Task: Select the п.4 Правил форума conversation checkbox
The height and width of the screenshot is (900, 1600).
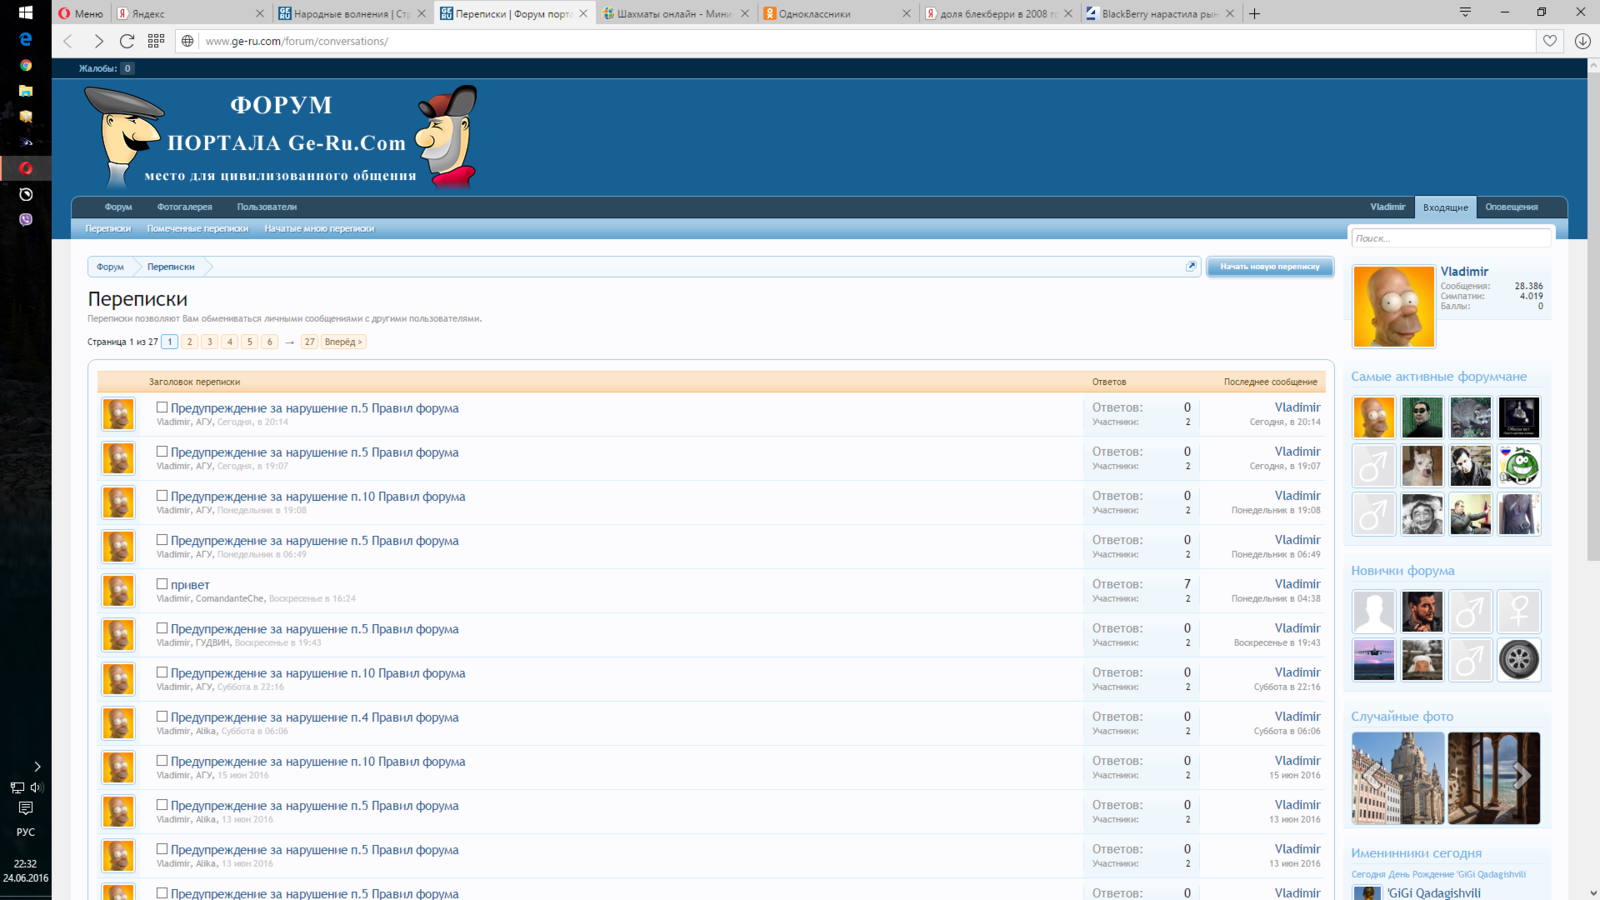Action: 162,716
